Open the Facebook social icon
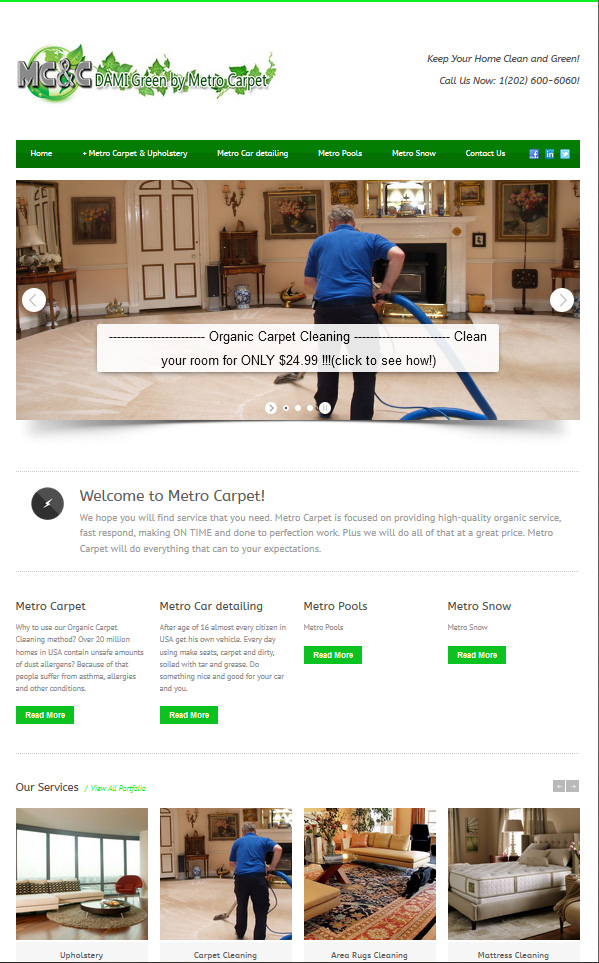Image resolution: width=599 pixels, height=963 pixels. pyautogui.click(x=534, y=154)
